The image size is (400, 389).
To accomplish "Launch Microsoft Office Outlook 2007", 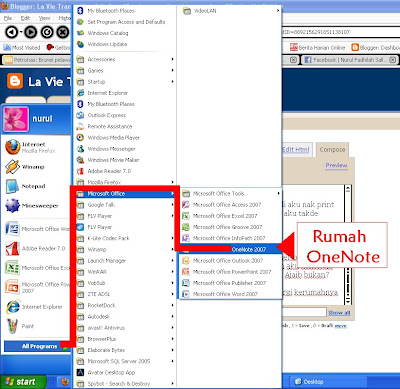I will point(231,260).
